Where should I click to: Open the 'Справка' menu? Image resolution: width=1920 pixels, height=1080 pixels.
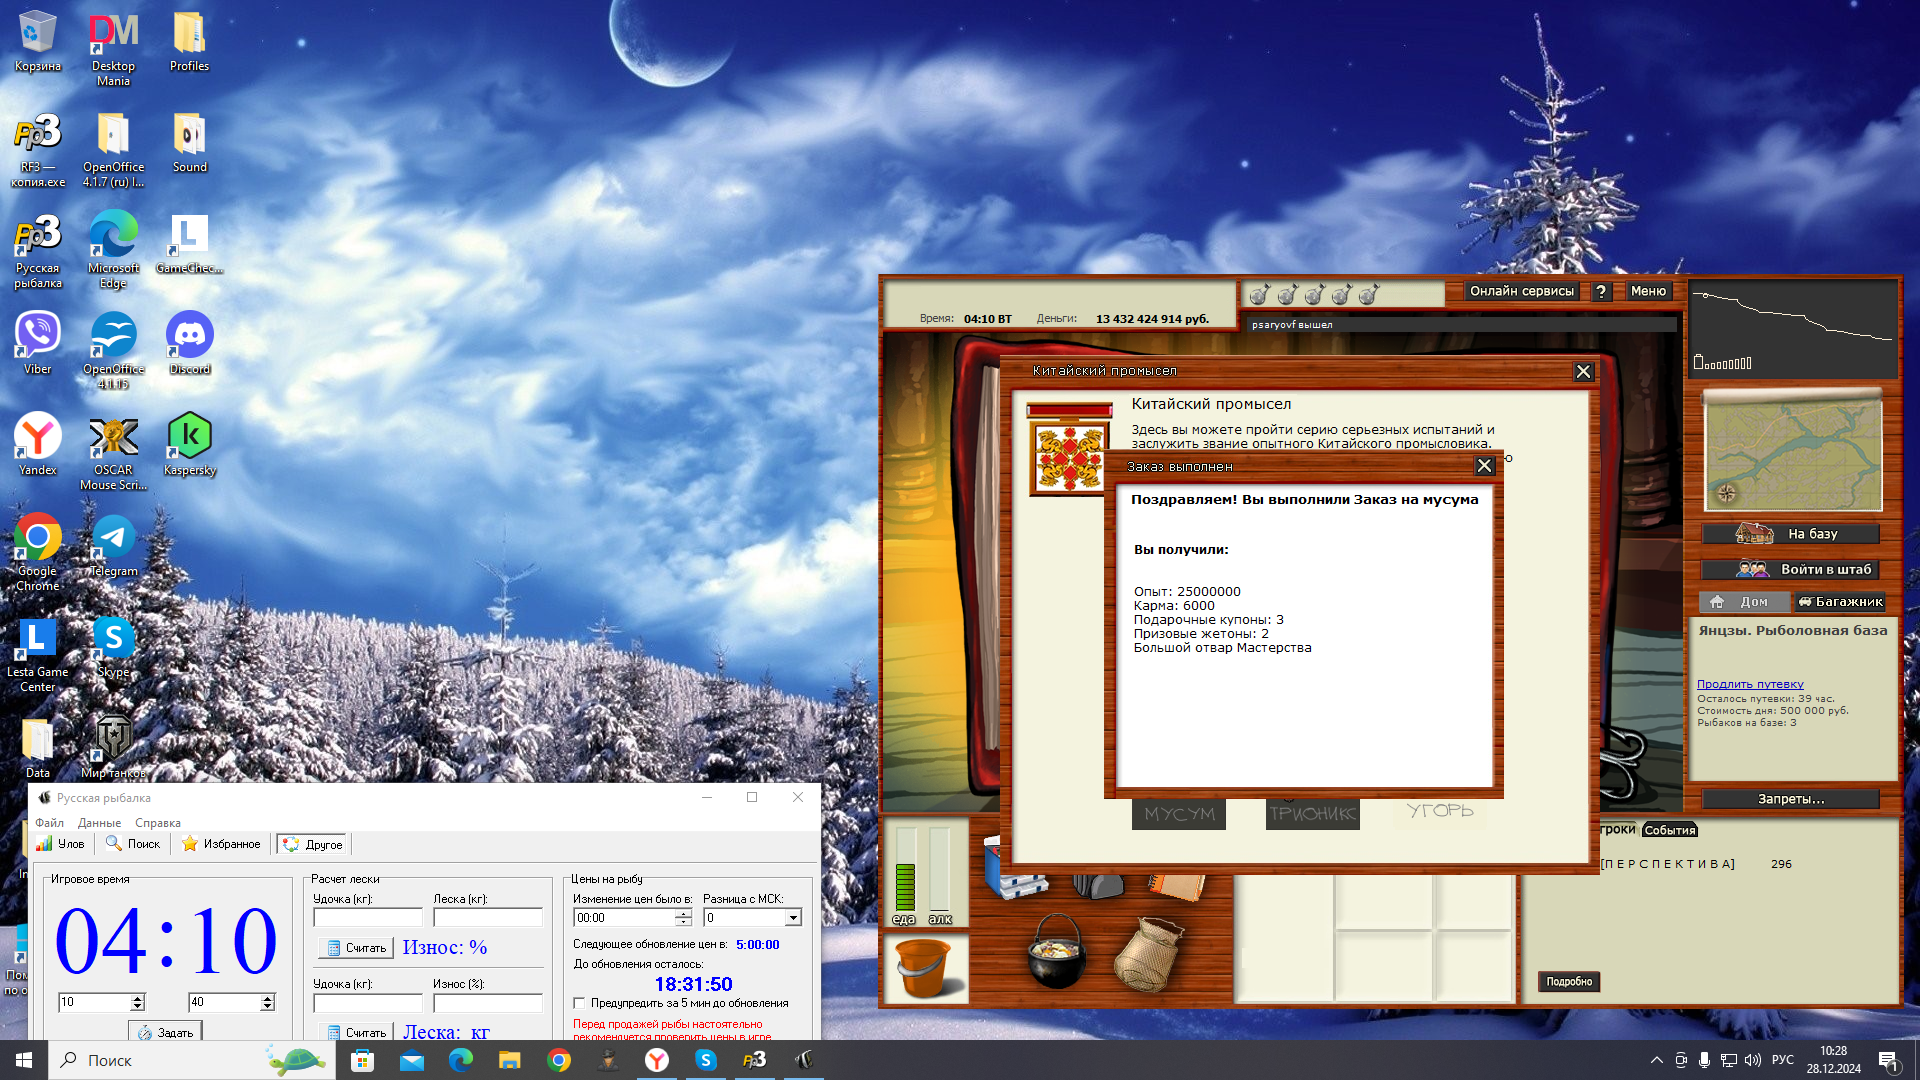pyautogui.click(x=158, y=823)
